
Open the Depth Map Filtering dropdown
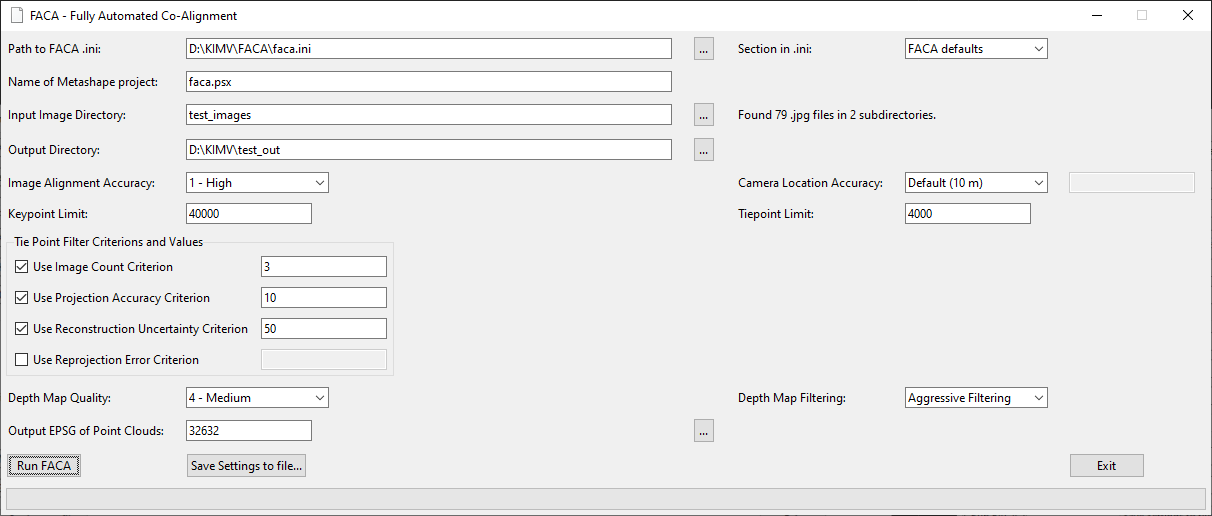click(x=976, y=398)
